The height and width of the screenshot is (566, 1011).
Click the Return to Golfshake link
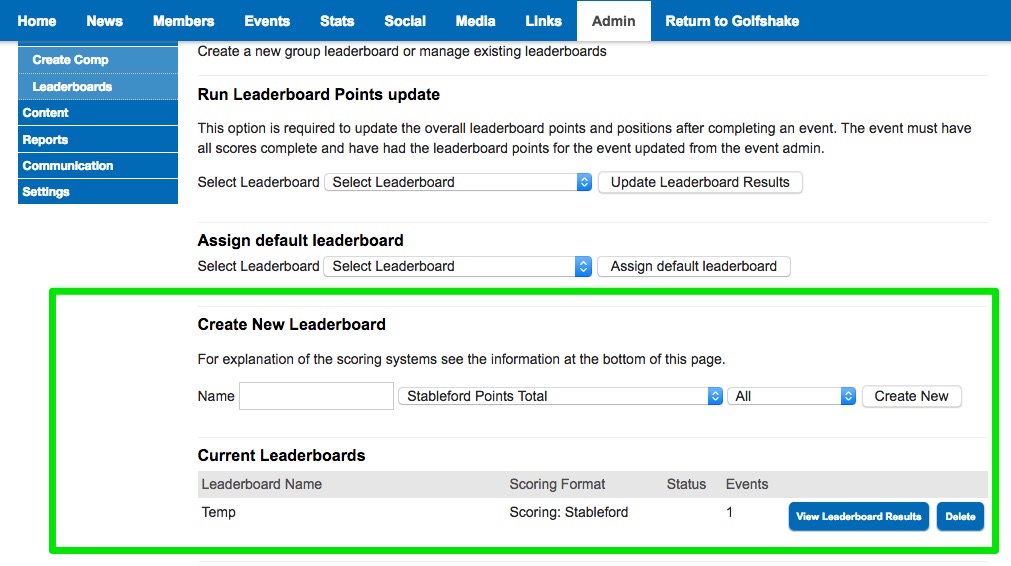click(x=732, y=21)
